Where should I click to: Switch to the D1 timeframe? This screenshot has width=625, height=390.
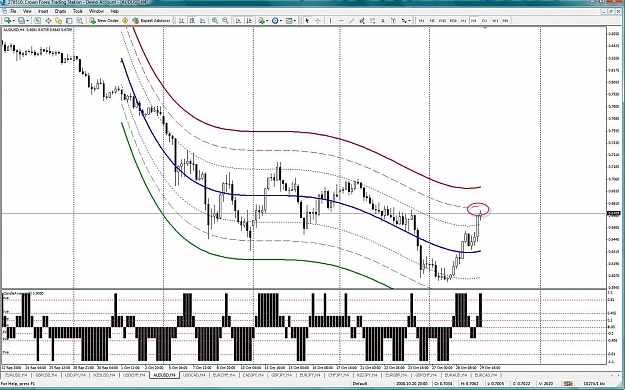pyautogui.click(x=485, y=20)
